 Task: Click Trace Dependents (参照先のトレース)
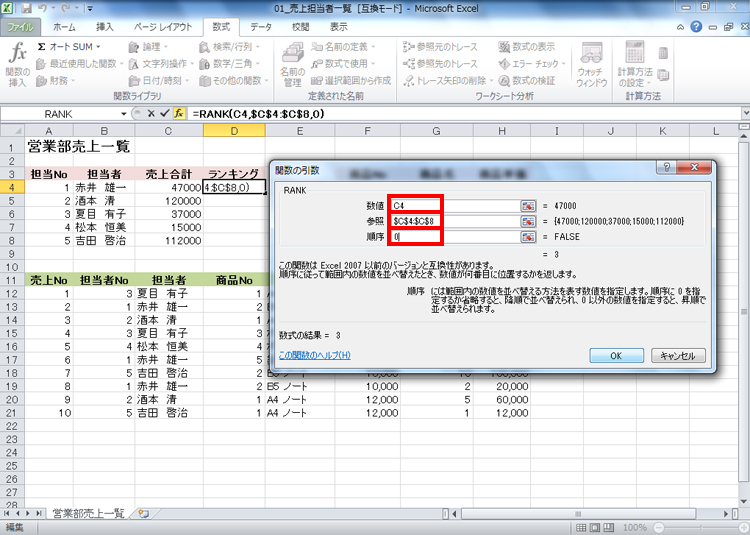point(440,64)
